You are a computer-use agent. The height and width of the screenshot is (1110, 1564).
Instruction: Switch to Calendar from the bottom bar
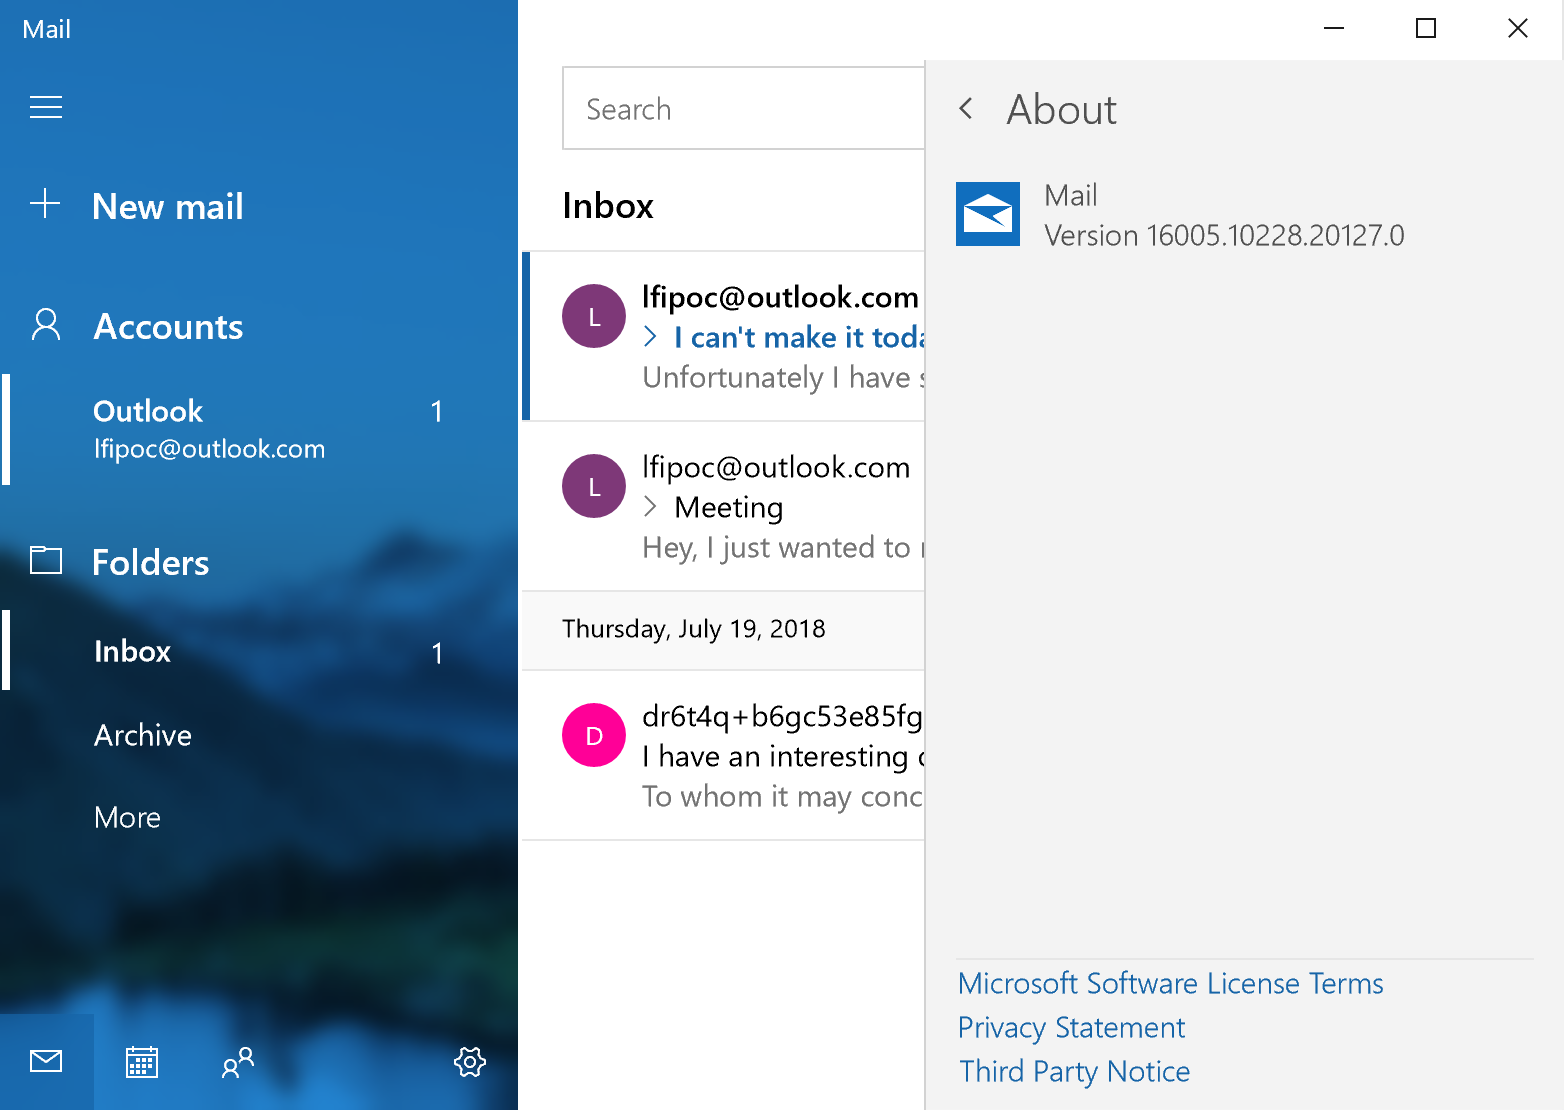(x=141, y=1062)
